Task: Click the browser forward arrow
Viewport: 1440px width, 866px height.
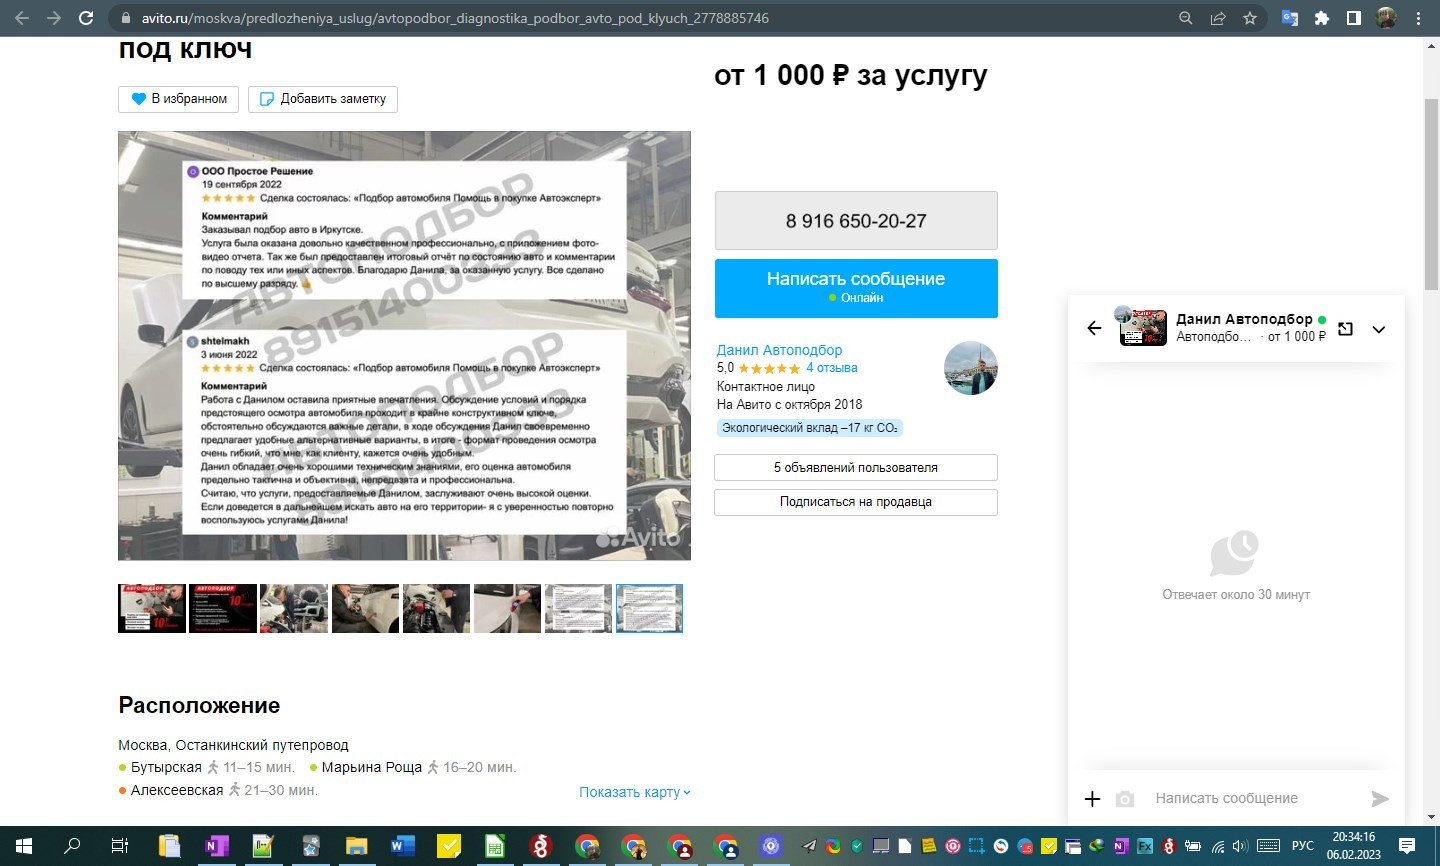Action: [54, 18]
